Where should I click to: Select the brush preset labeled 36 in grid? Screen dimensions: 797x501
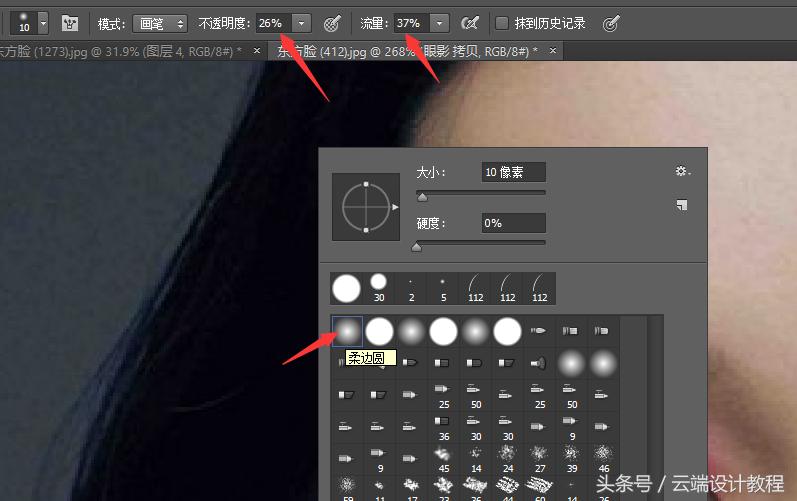[x=443, y=427]
